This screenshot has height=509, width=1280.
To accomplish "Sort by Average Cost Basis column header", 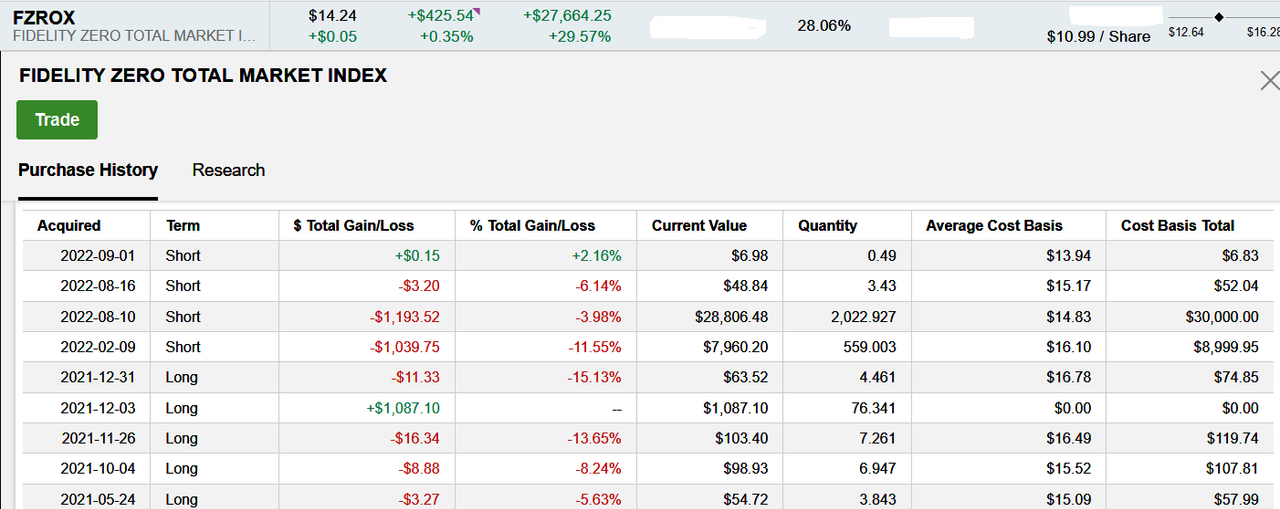I will 994,226.
